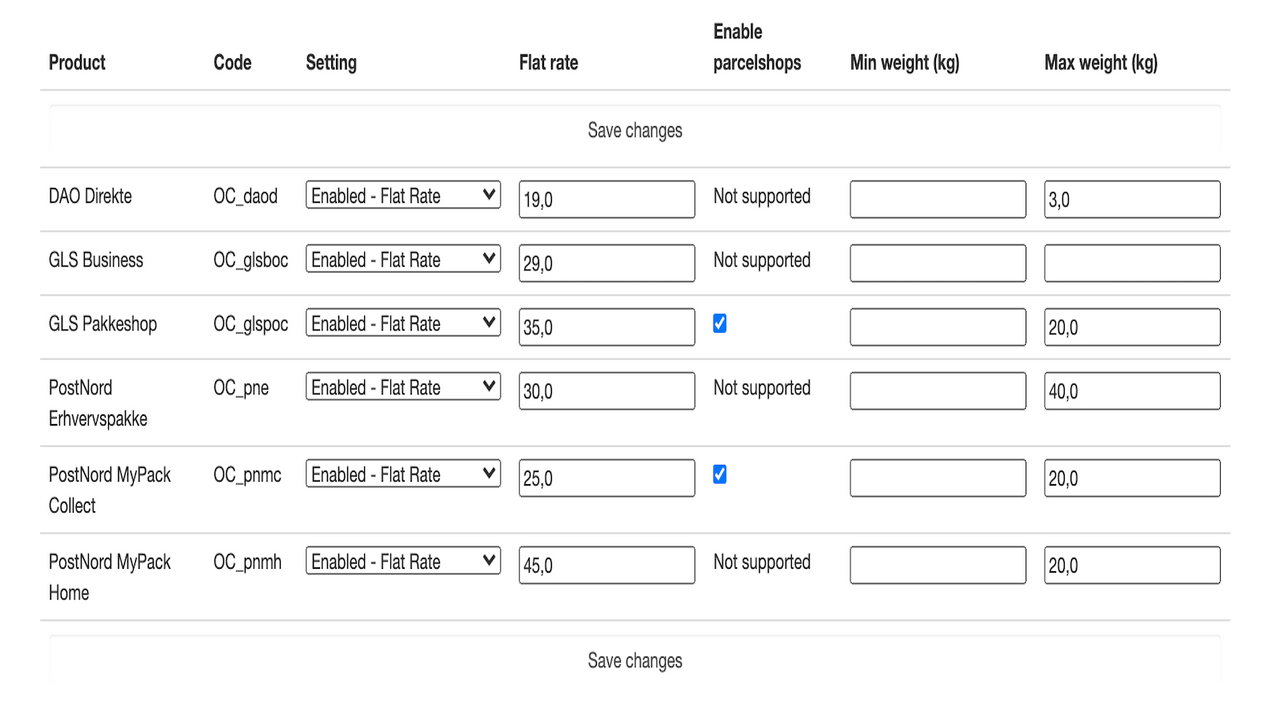Select PostNord Erhvervspakke's max weight input

pos(1131,390)
